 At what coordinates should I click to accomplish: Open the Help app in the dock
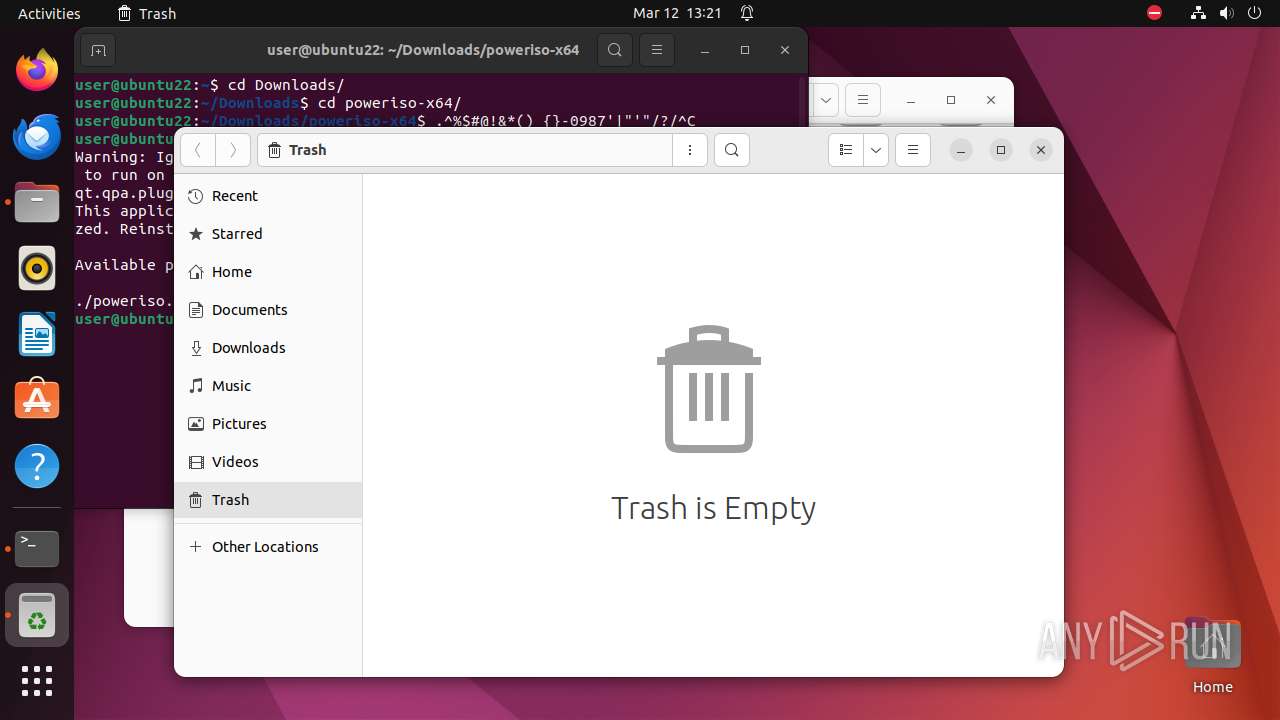[x=37, y=466]
